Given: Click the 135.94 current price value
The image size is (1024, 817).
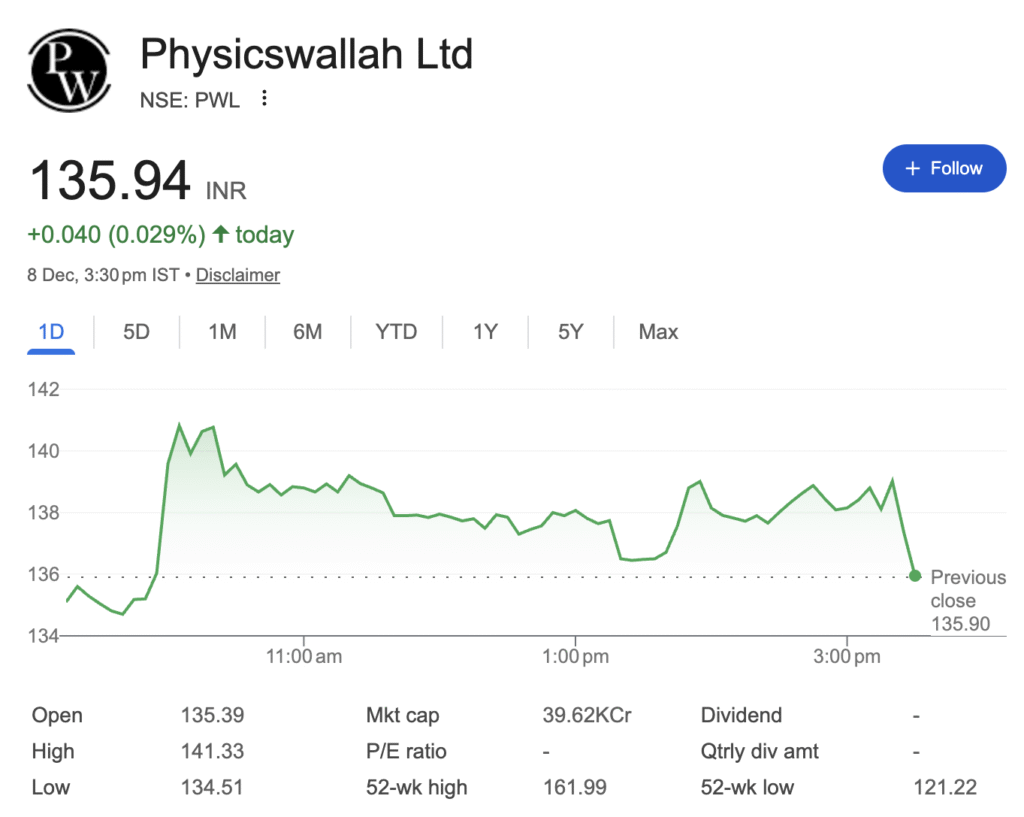Looking at the screenshot, I should (x=110, y=181).
